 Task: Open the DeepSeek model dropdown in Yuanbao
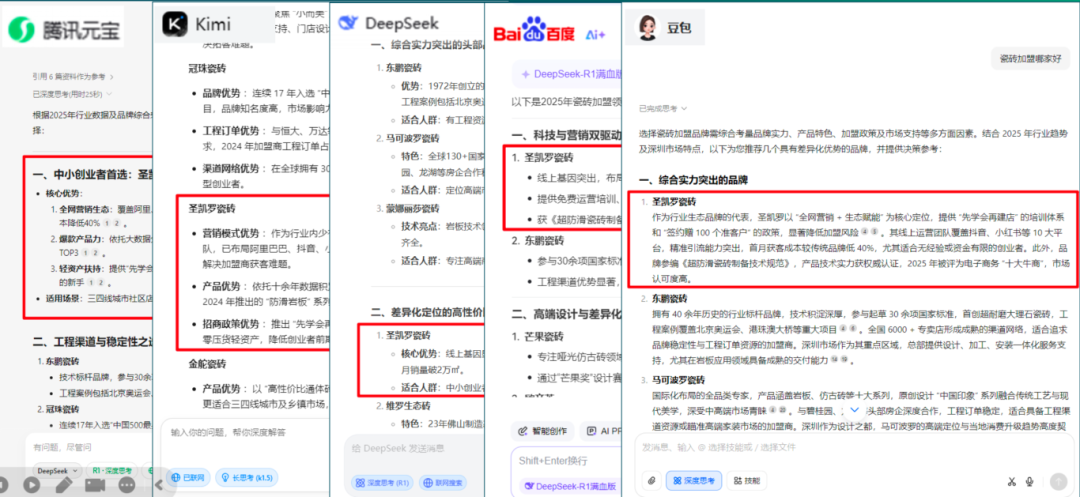57,470
